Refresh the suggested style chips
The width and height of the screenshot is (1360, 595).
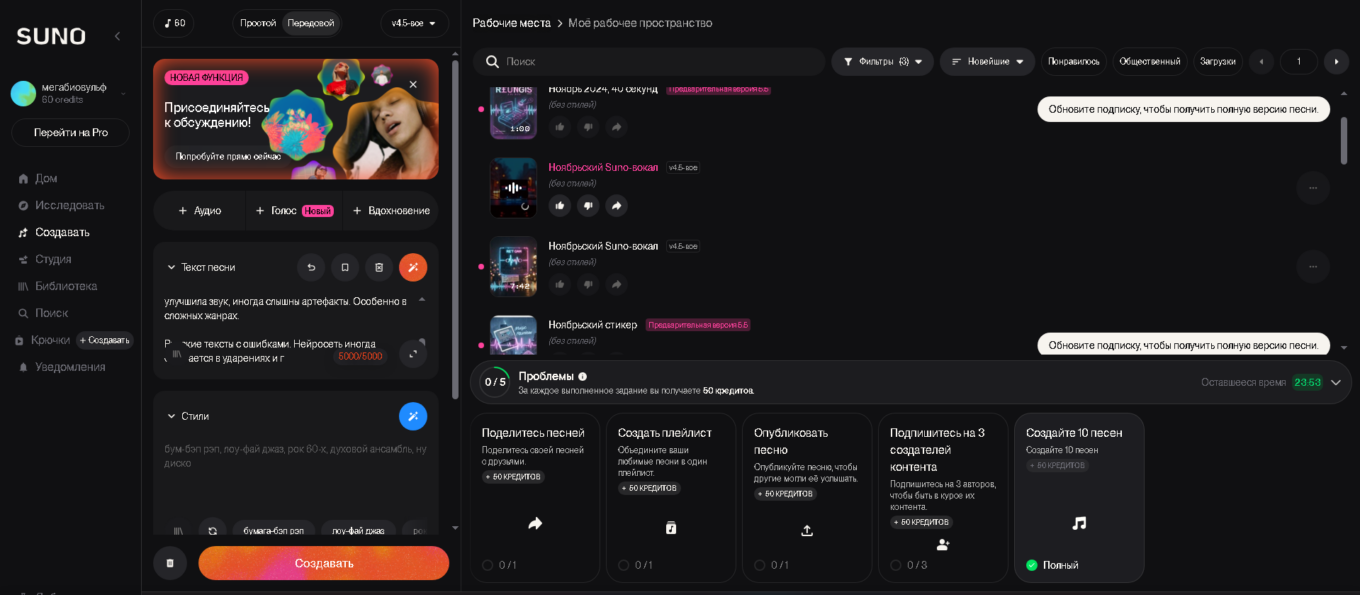211,531
